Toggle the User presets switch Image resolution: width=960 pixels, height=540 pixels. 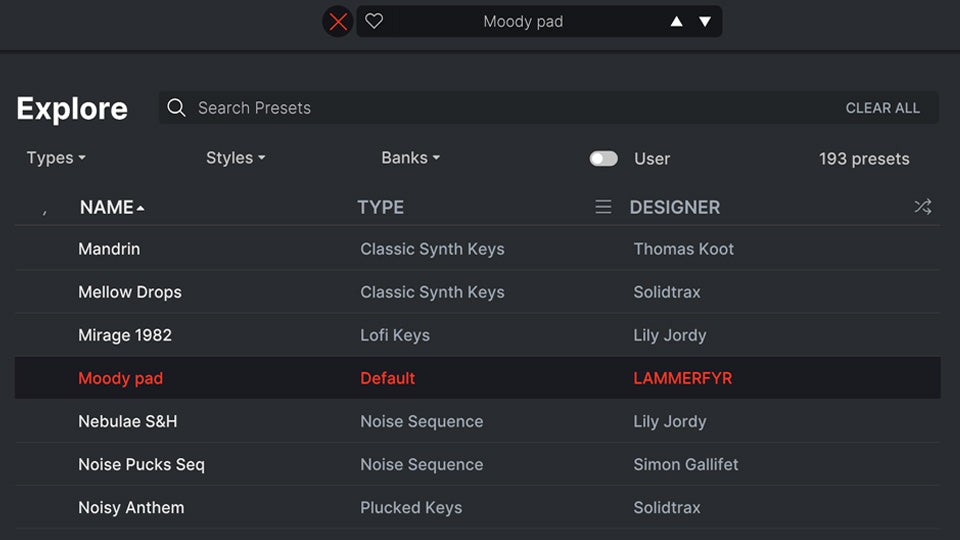pos(604,159)
